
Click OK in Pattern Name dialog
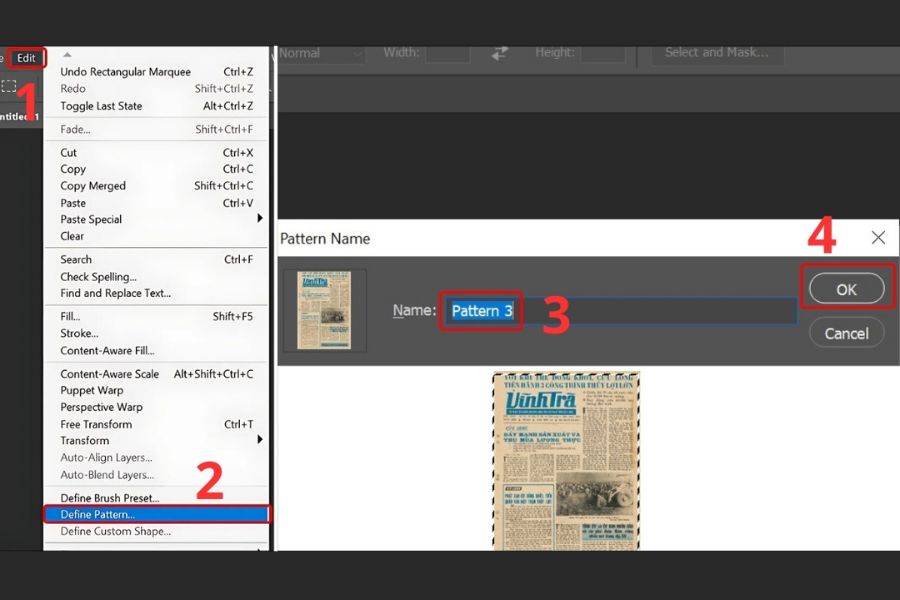click(x=846, y=289)
